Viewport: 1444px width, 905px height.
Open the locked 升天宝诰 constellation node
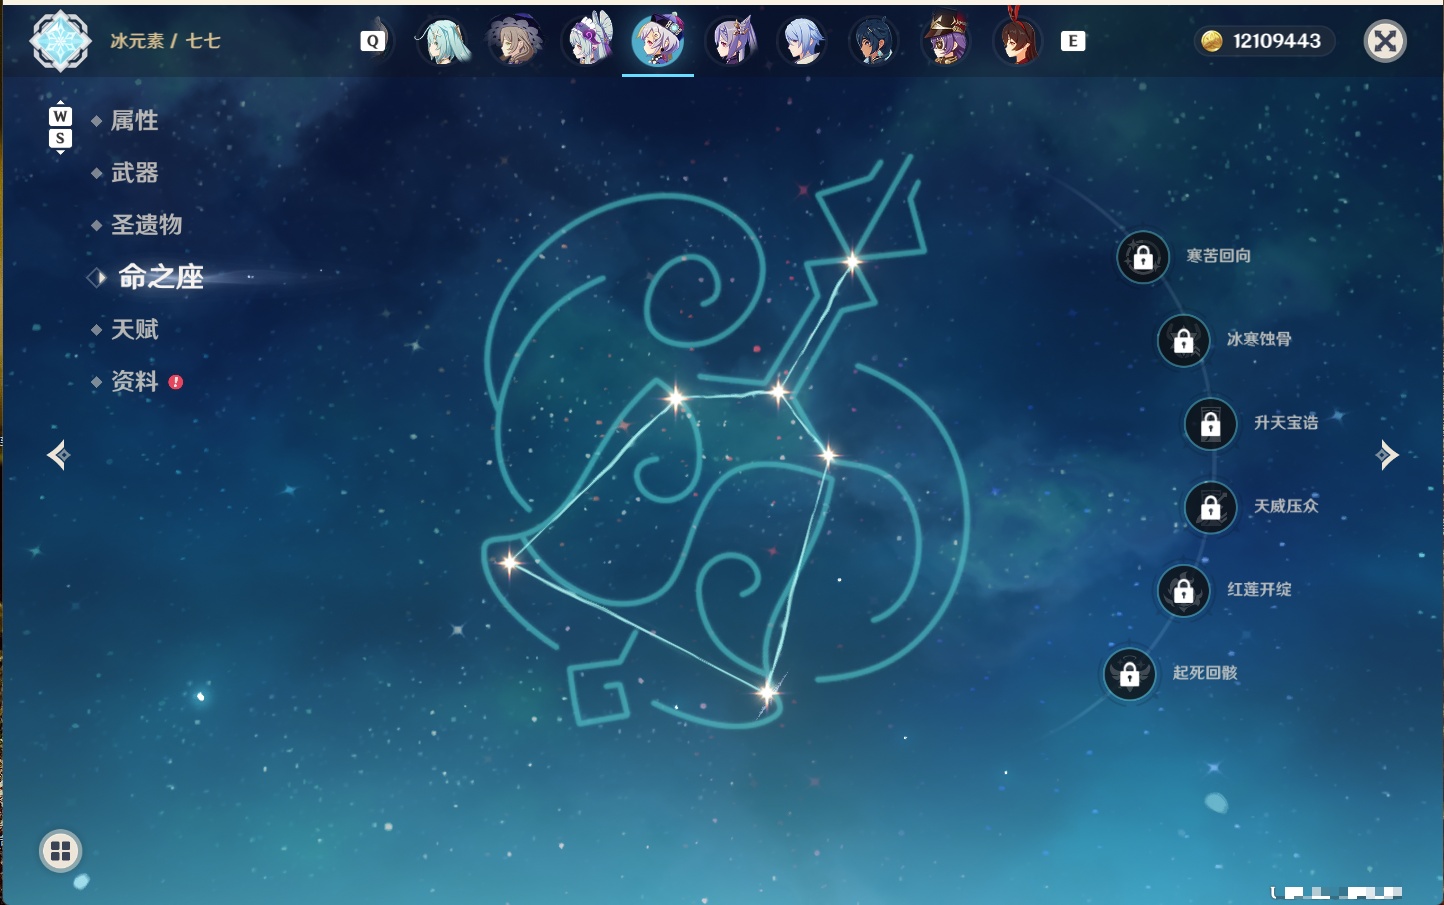1211,424
